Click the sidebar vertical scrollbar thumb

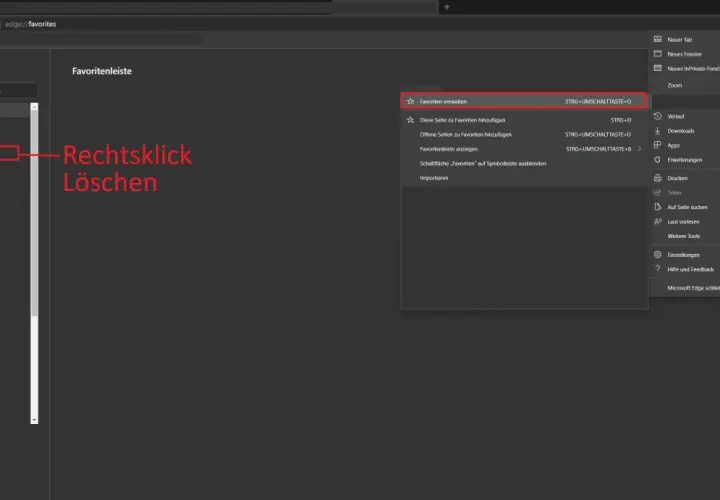point(34,213)
